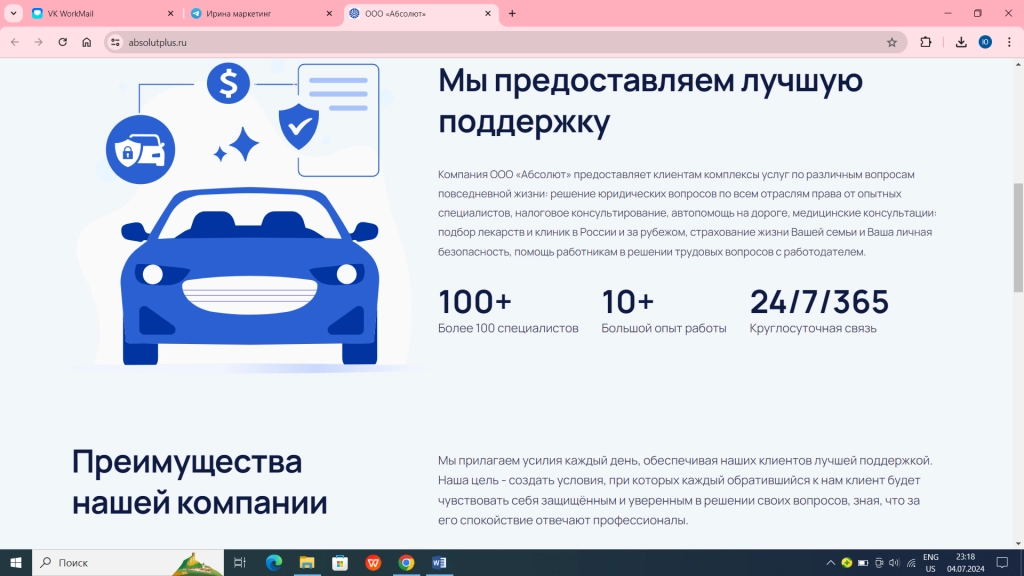Launch Microsoft Edge from the taskbar
The width and height of the screenshot is (1024, 576).
click(x=274, y=562)
